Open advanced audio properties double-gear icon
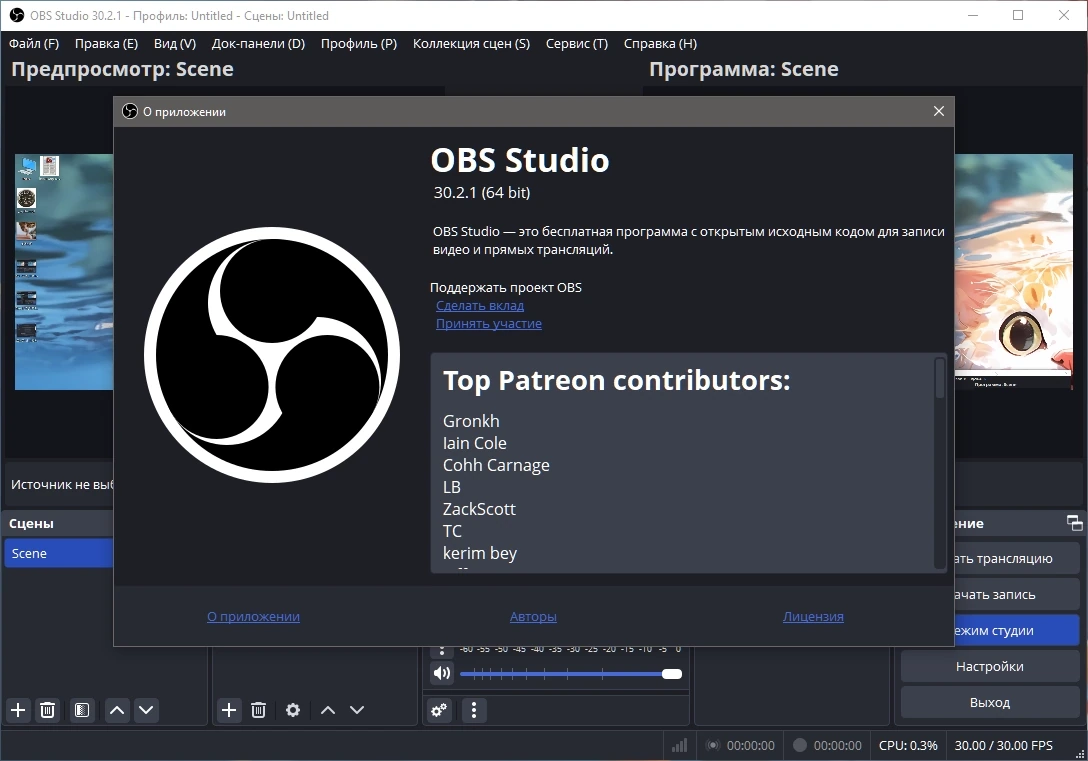The width and height of the screenshot is (1088, 761). pos(439,710)
